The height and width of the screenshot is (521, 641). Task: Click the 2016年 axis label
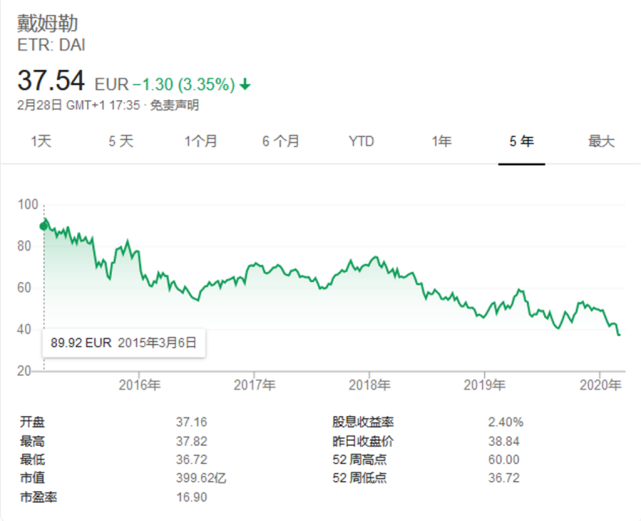(140, 385)
